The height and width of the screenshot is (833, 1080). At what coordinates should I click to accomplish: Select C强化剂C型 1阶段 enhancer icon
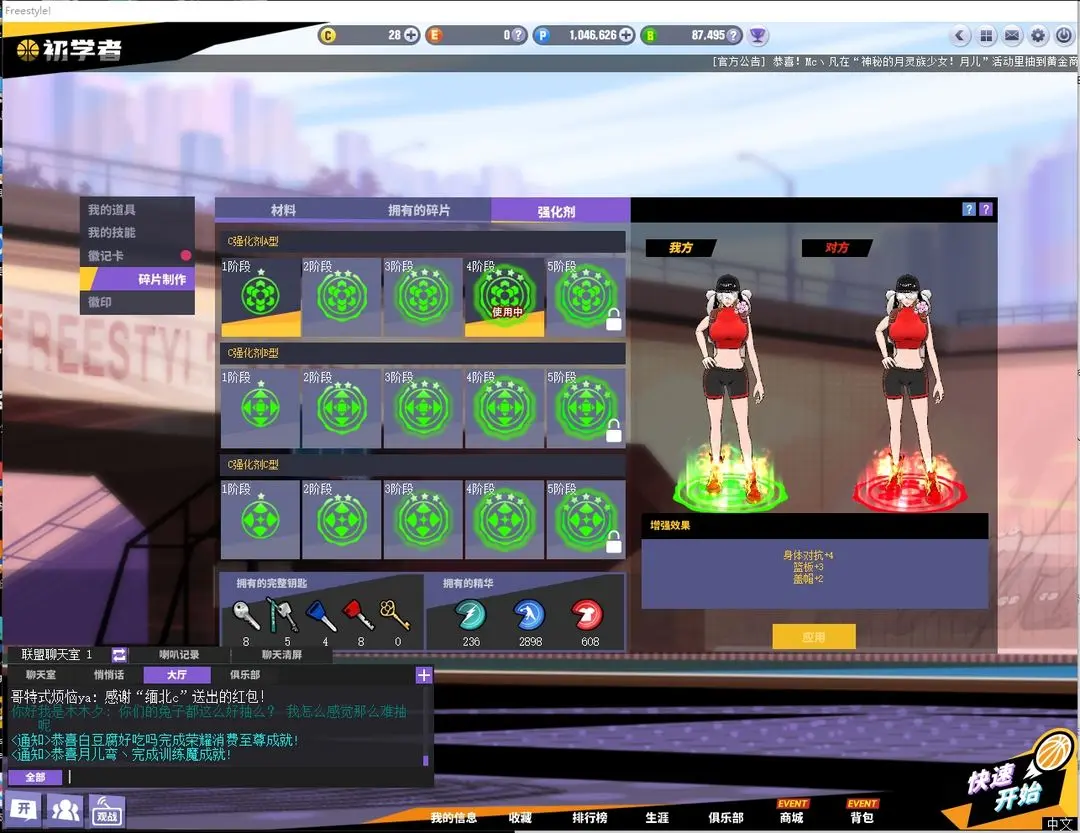[260, 520]
